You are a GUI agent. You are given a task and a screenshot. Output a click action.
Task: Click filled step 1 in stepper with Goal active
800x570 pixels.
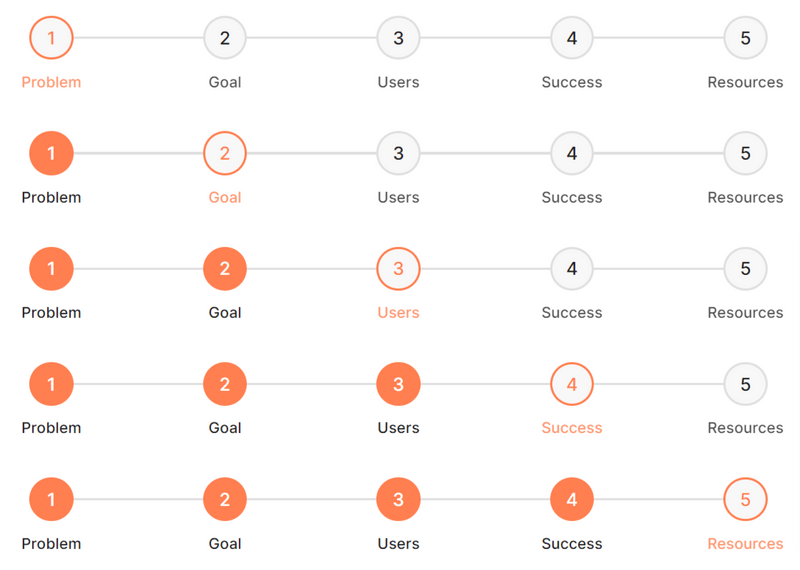click(x=51, y=154)
